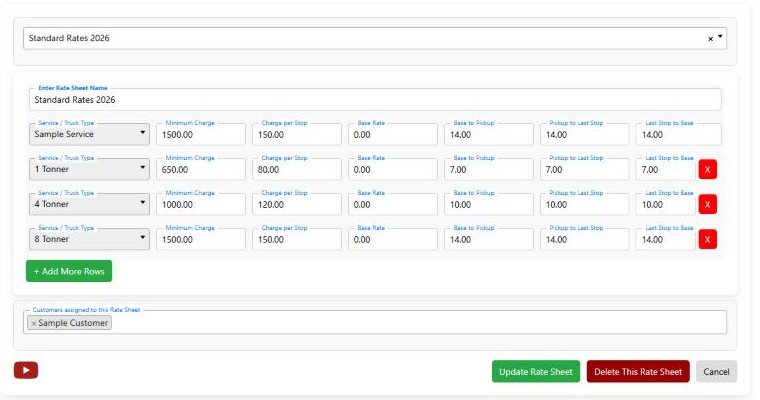Viewport: 760px width, 400px height.
Task: Edit Minimum Charge for Sample Service row
Action: [x=201, y=134]
